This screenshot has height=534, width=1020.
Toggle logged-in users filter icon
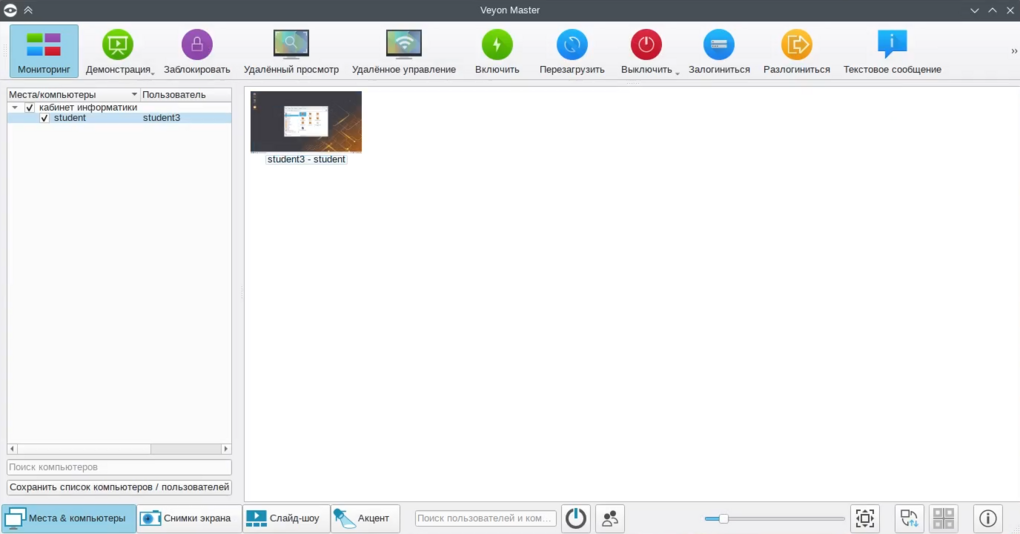click(x=610, y=518)
